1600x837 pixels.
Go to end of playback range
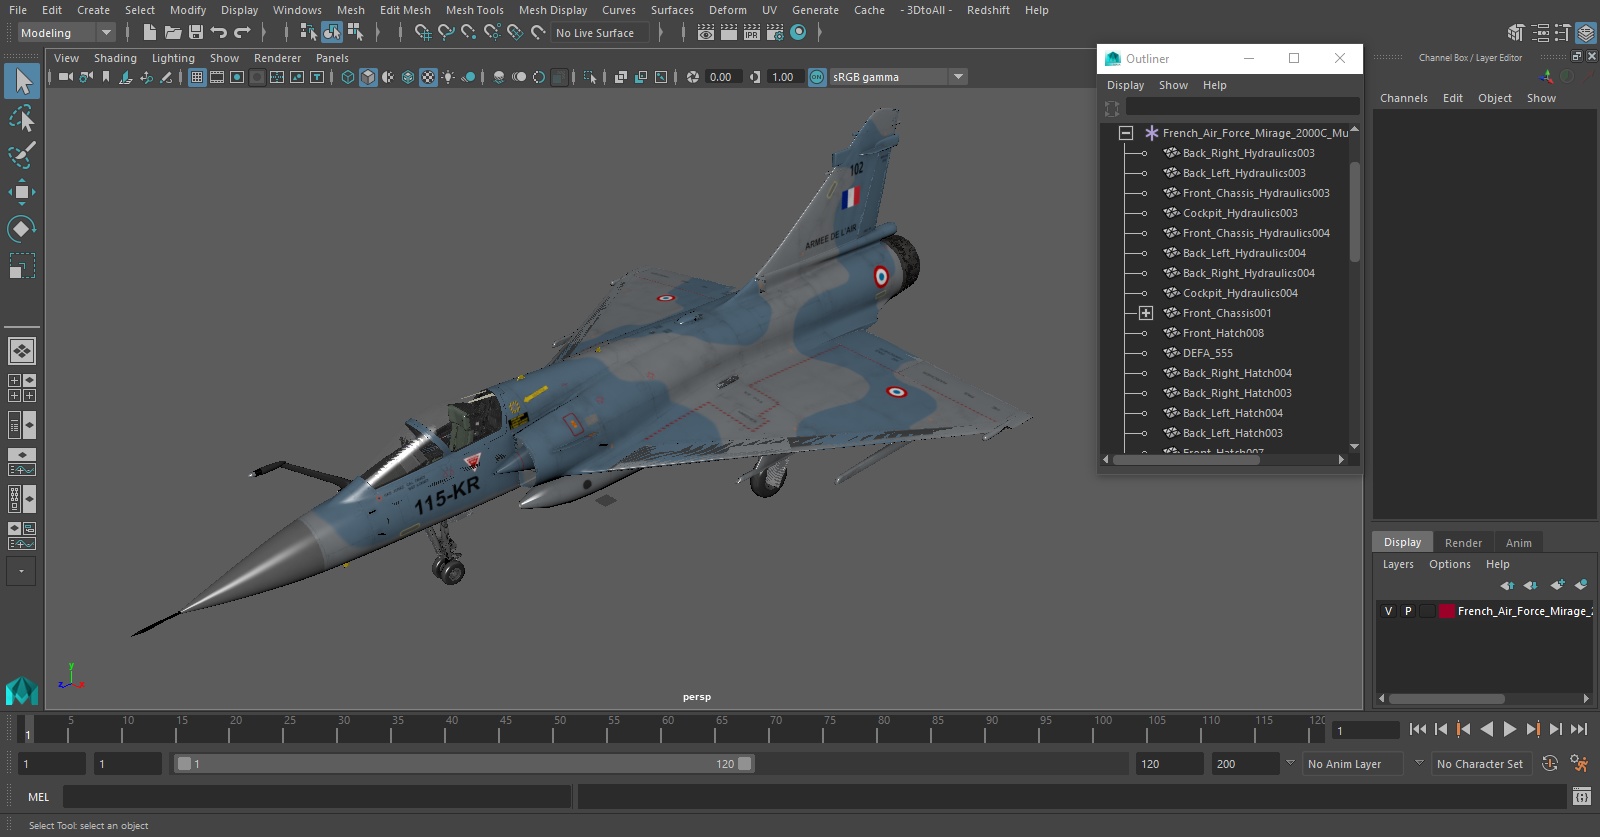coord(1579,729)
